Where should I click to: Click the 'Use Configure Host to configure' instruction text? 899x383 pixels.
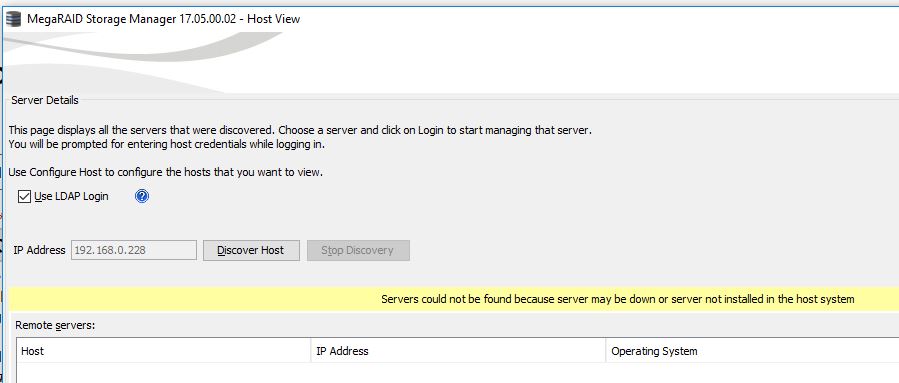point(166,171)
